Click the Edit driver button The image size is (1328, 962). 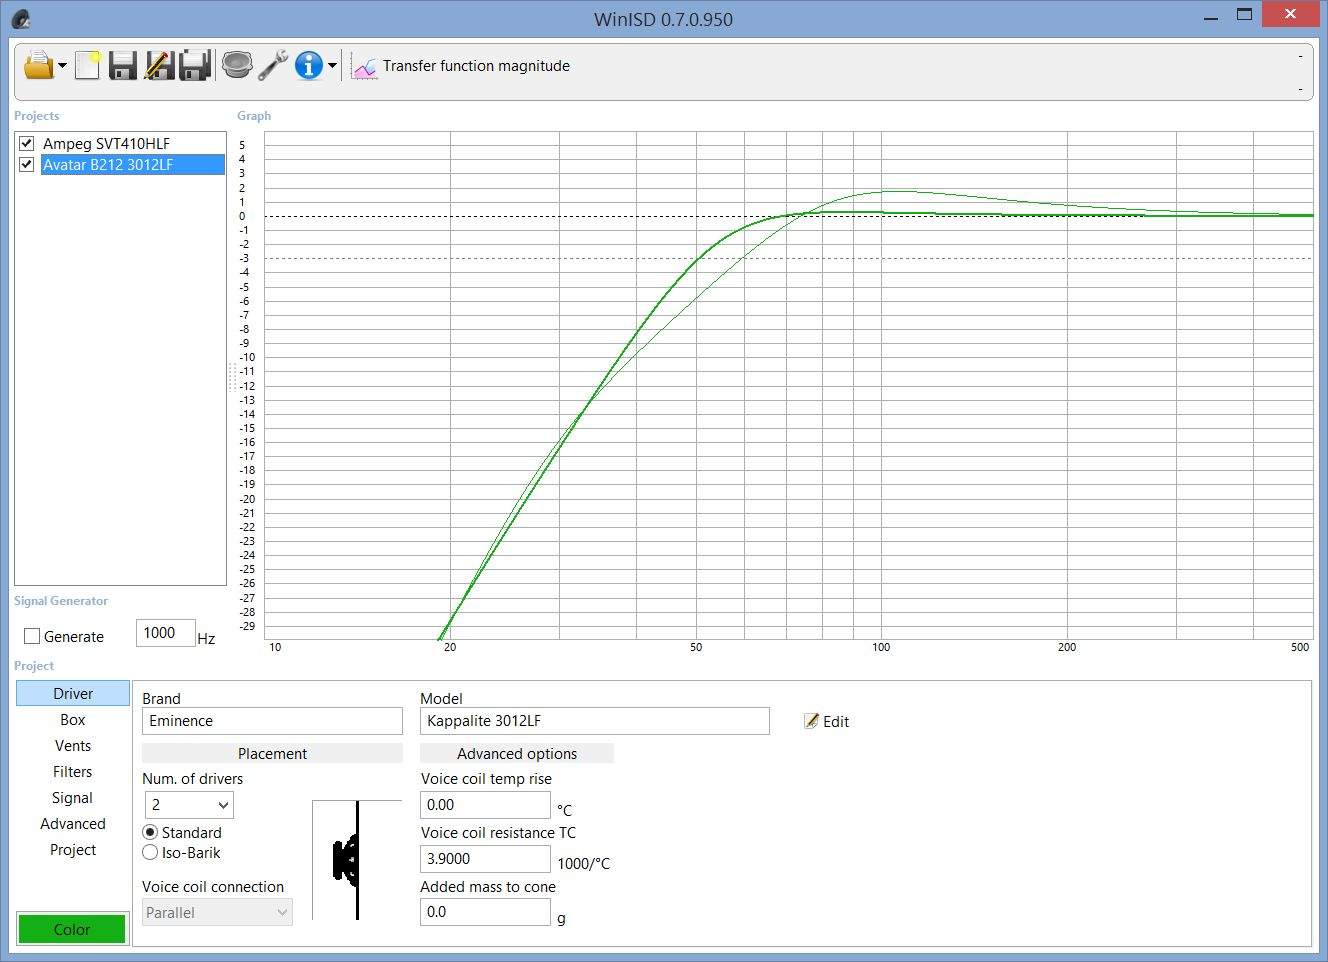[827, 721]
